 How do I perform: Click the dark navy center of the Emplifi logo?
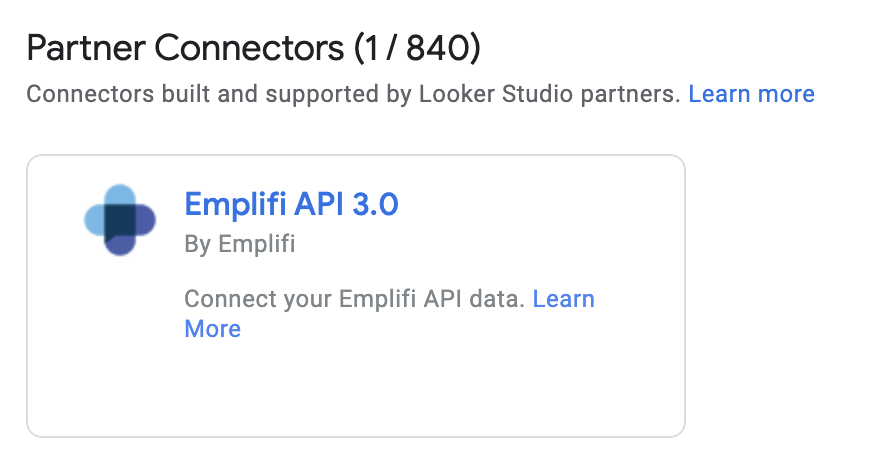point(120,220)
